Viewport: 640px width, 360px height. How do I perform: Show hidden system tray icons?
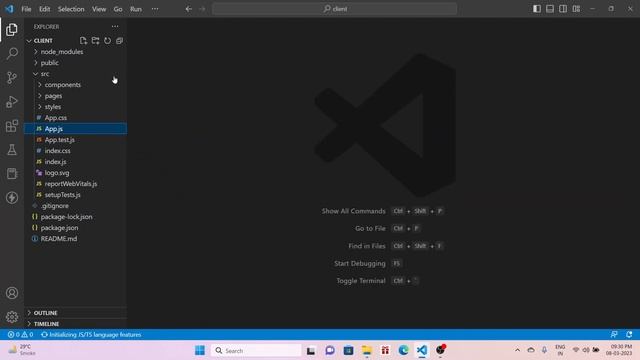517,350
